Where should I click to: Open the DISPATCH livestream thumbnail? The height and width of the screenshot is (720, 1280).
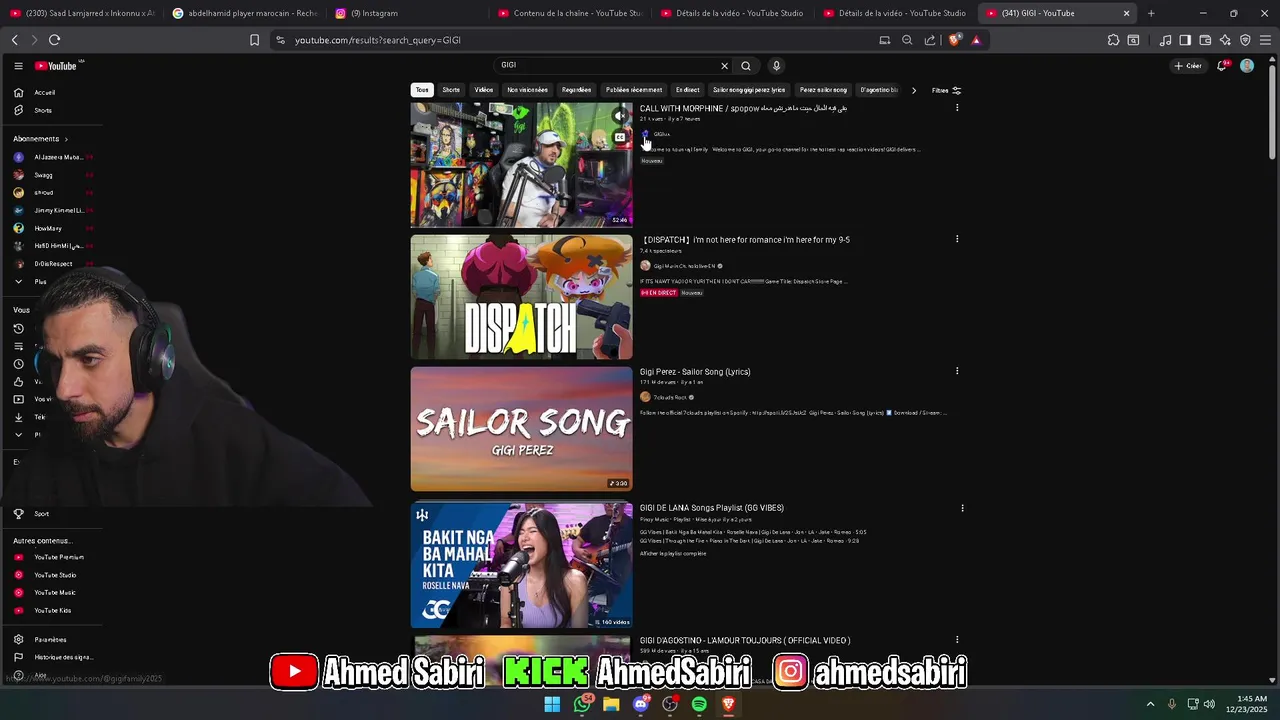tap(521, 297)
